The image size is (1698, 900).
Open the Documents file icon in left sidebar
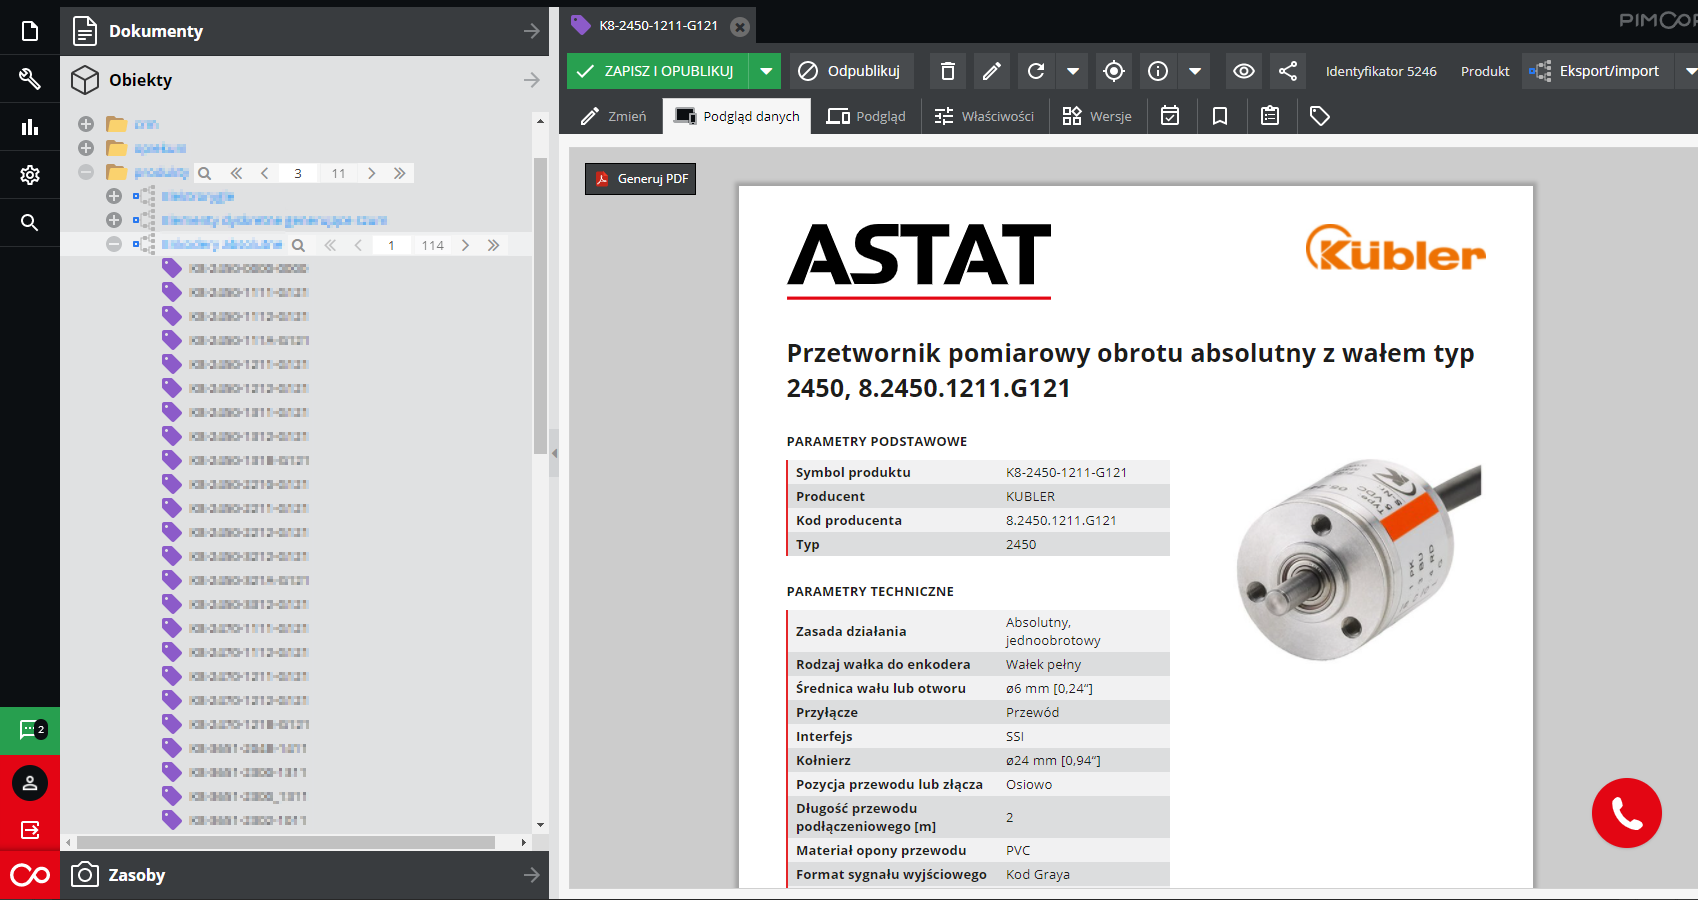(x=30, y=31)
